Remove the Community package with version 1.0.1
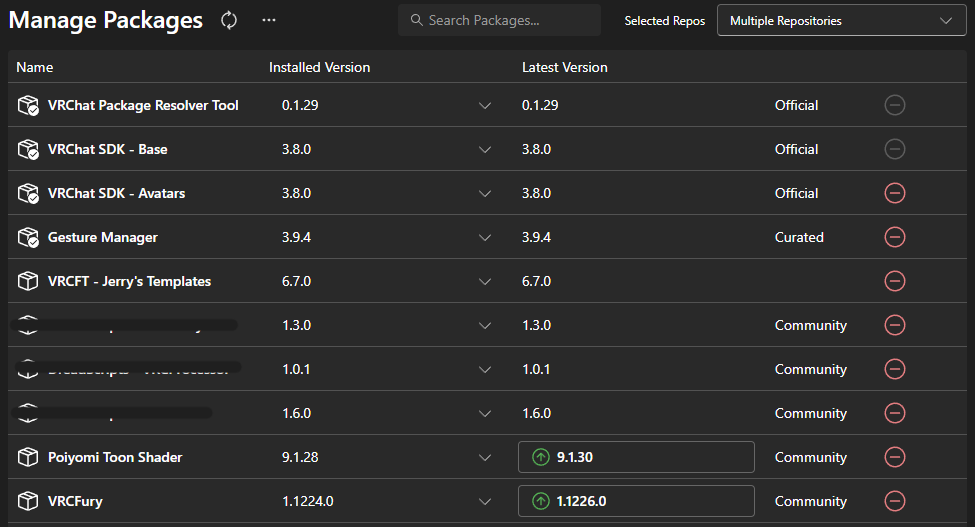Viewport: 975px width, 527px height. click(895, 369)
